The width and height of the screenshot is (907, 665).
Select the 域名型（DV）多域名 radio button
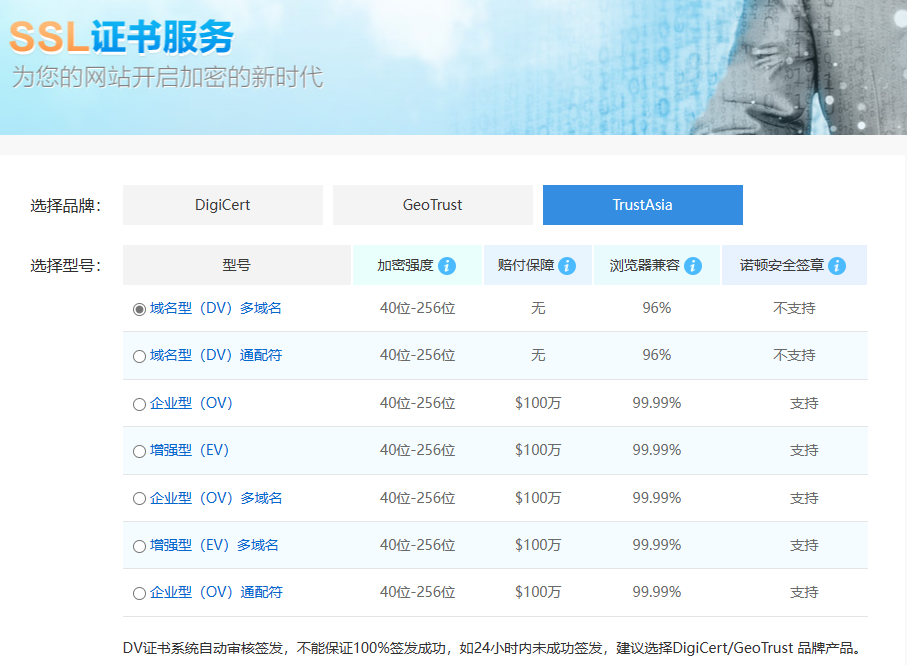click(x=137, y=308)
